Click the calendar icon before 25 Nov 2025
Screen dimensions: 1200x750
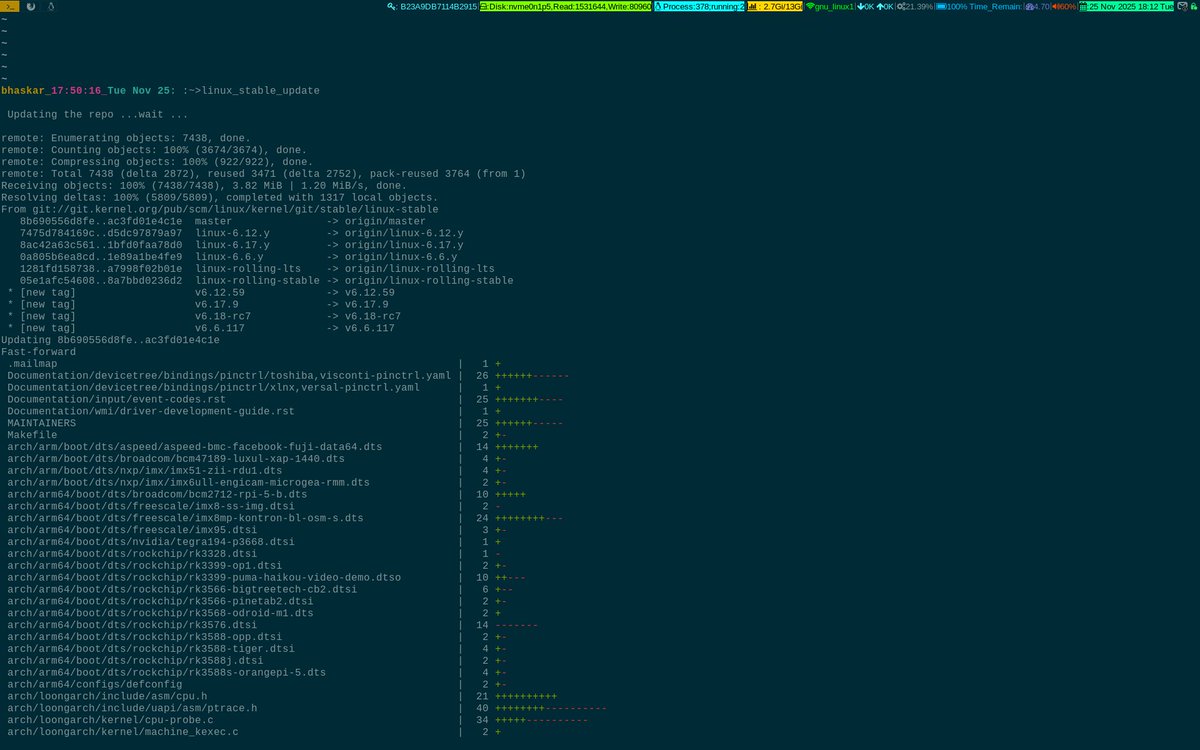click(1085, 5)
